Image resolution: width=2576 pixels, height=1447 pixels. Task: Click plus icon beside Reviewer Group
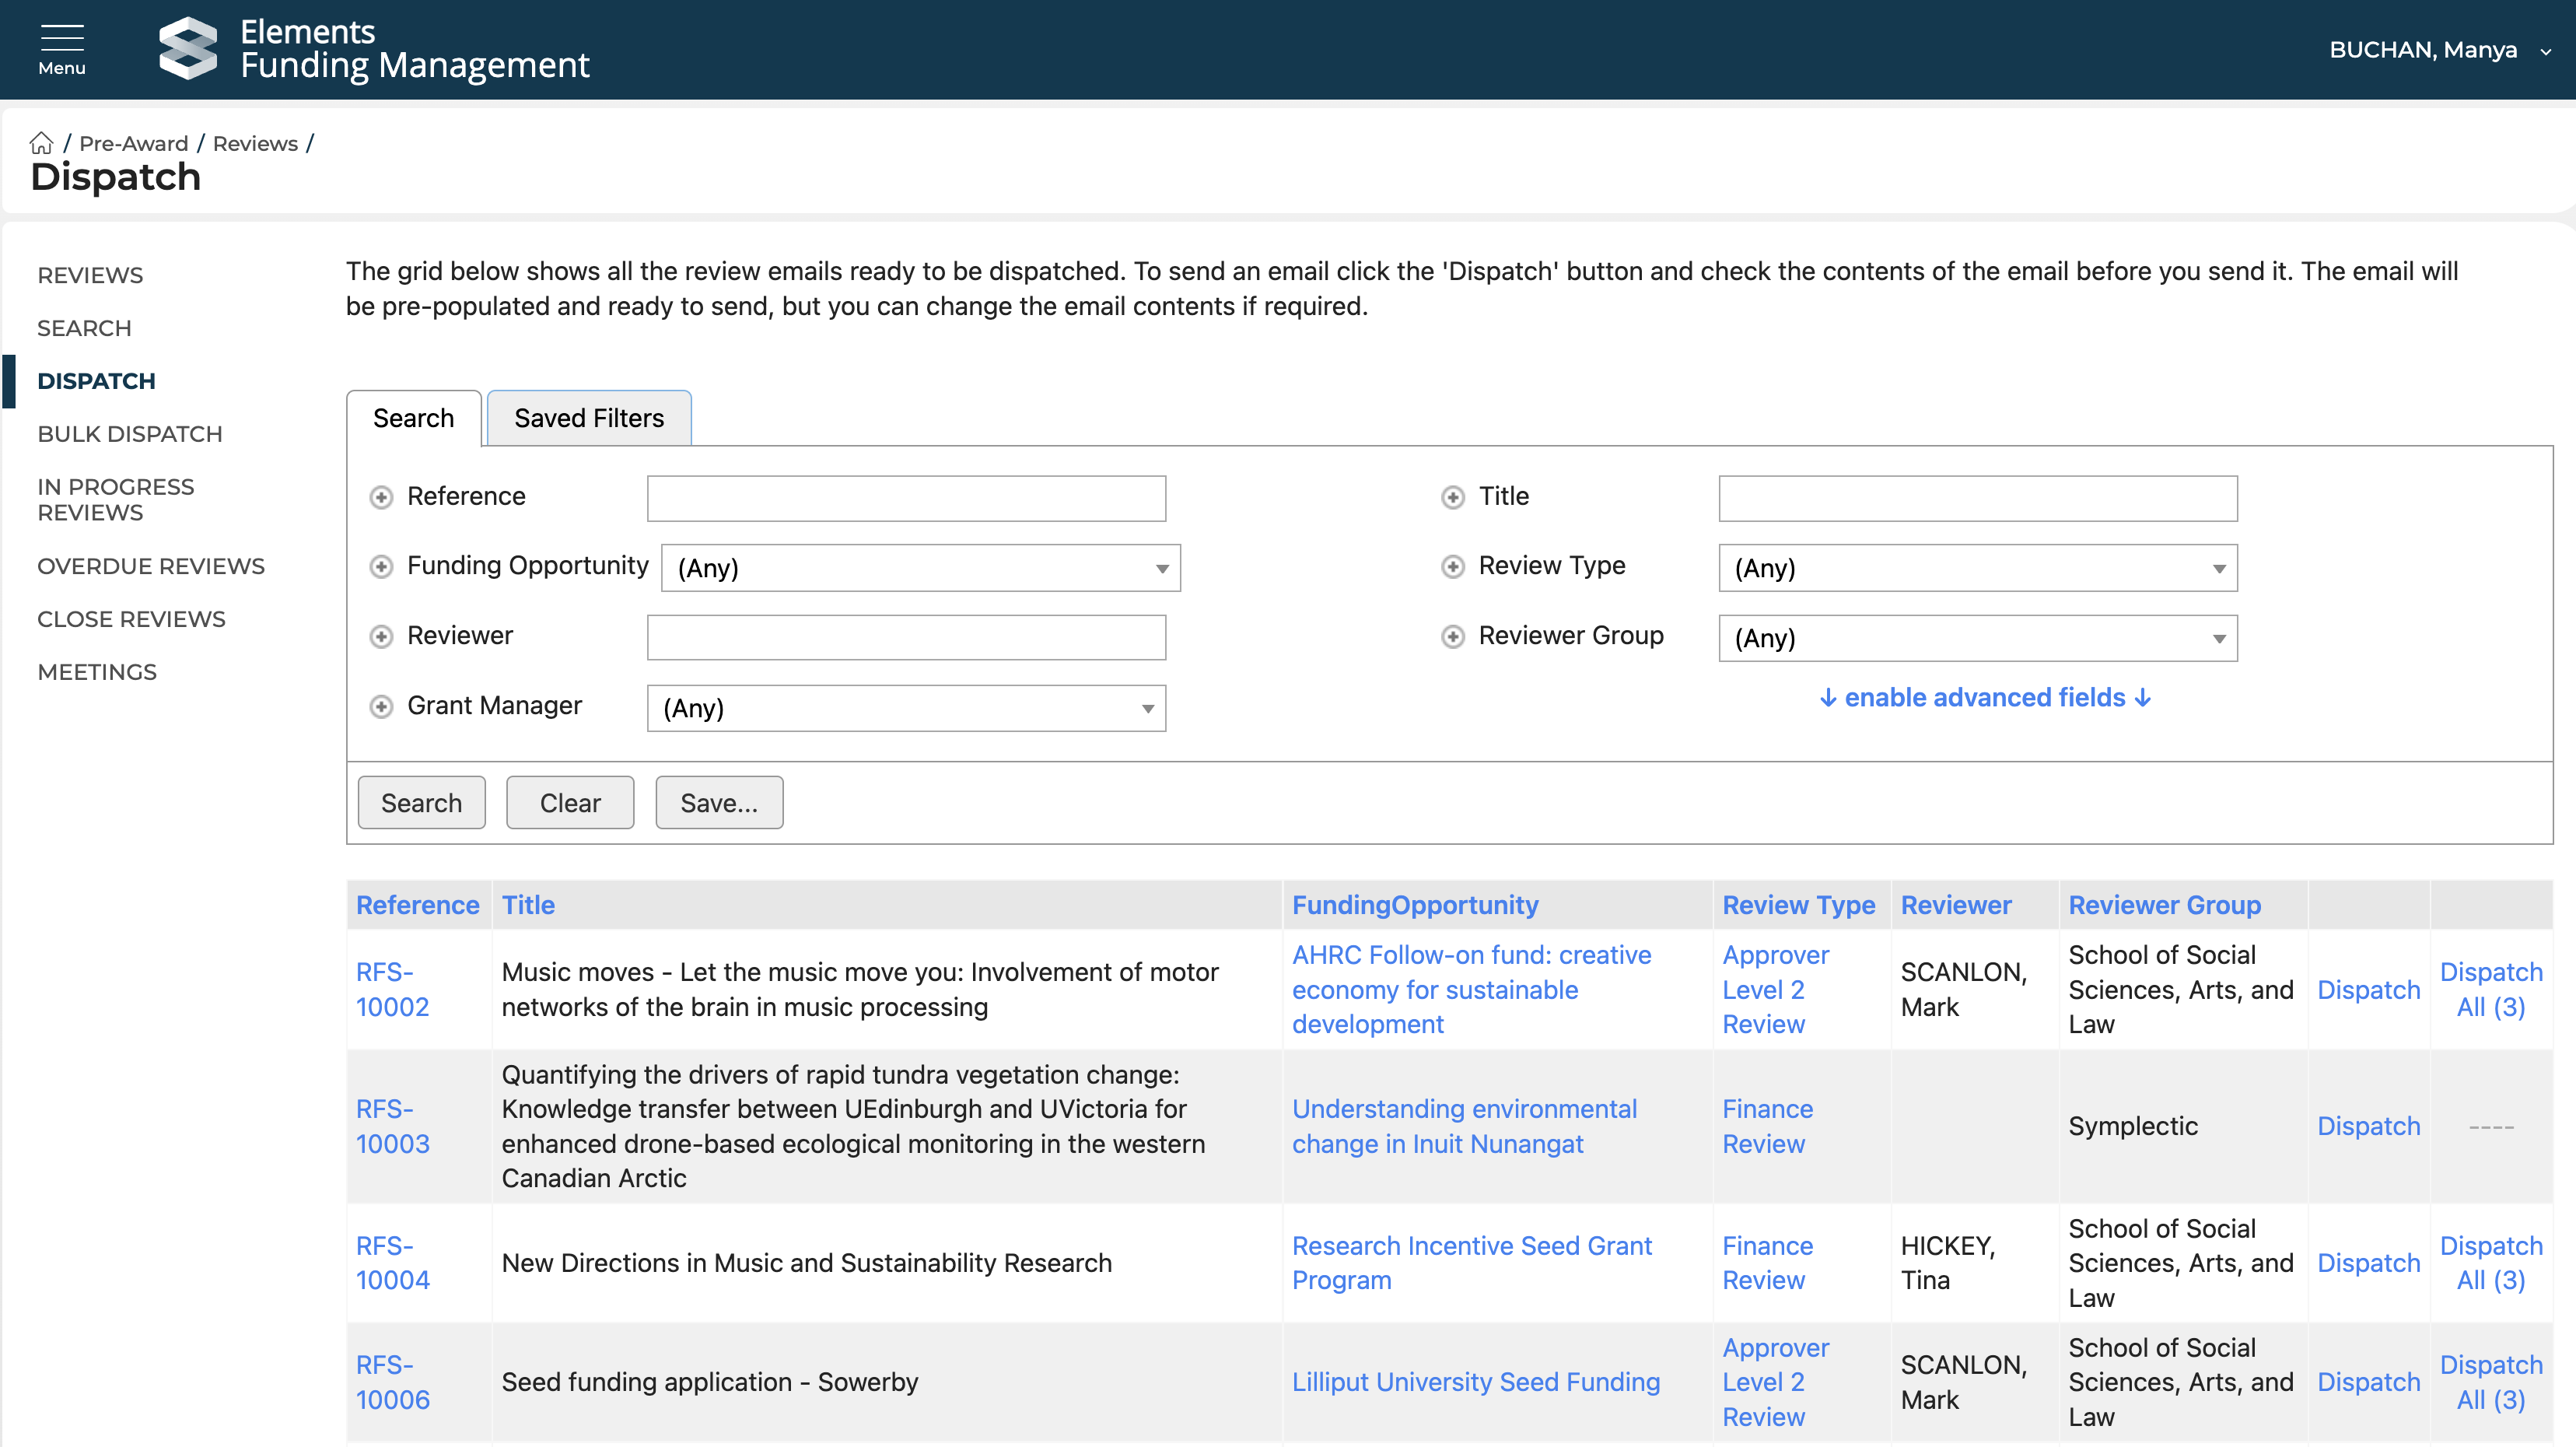point(1453,637)
